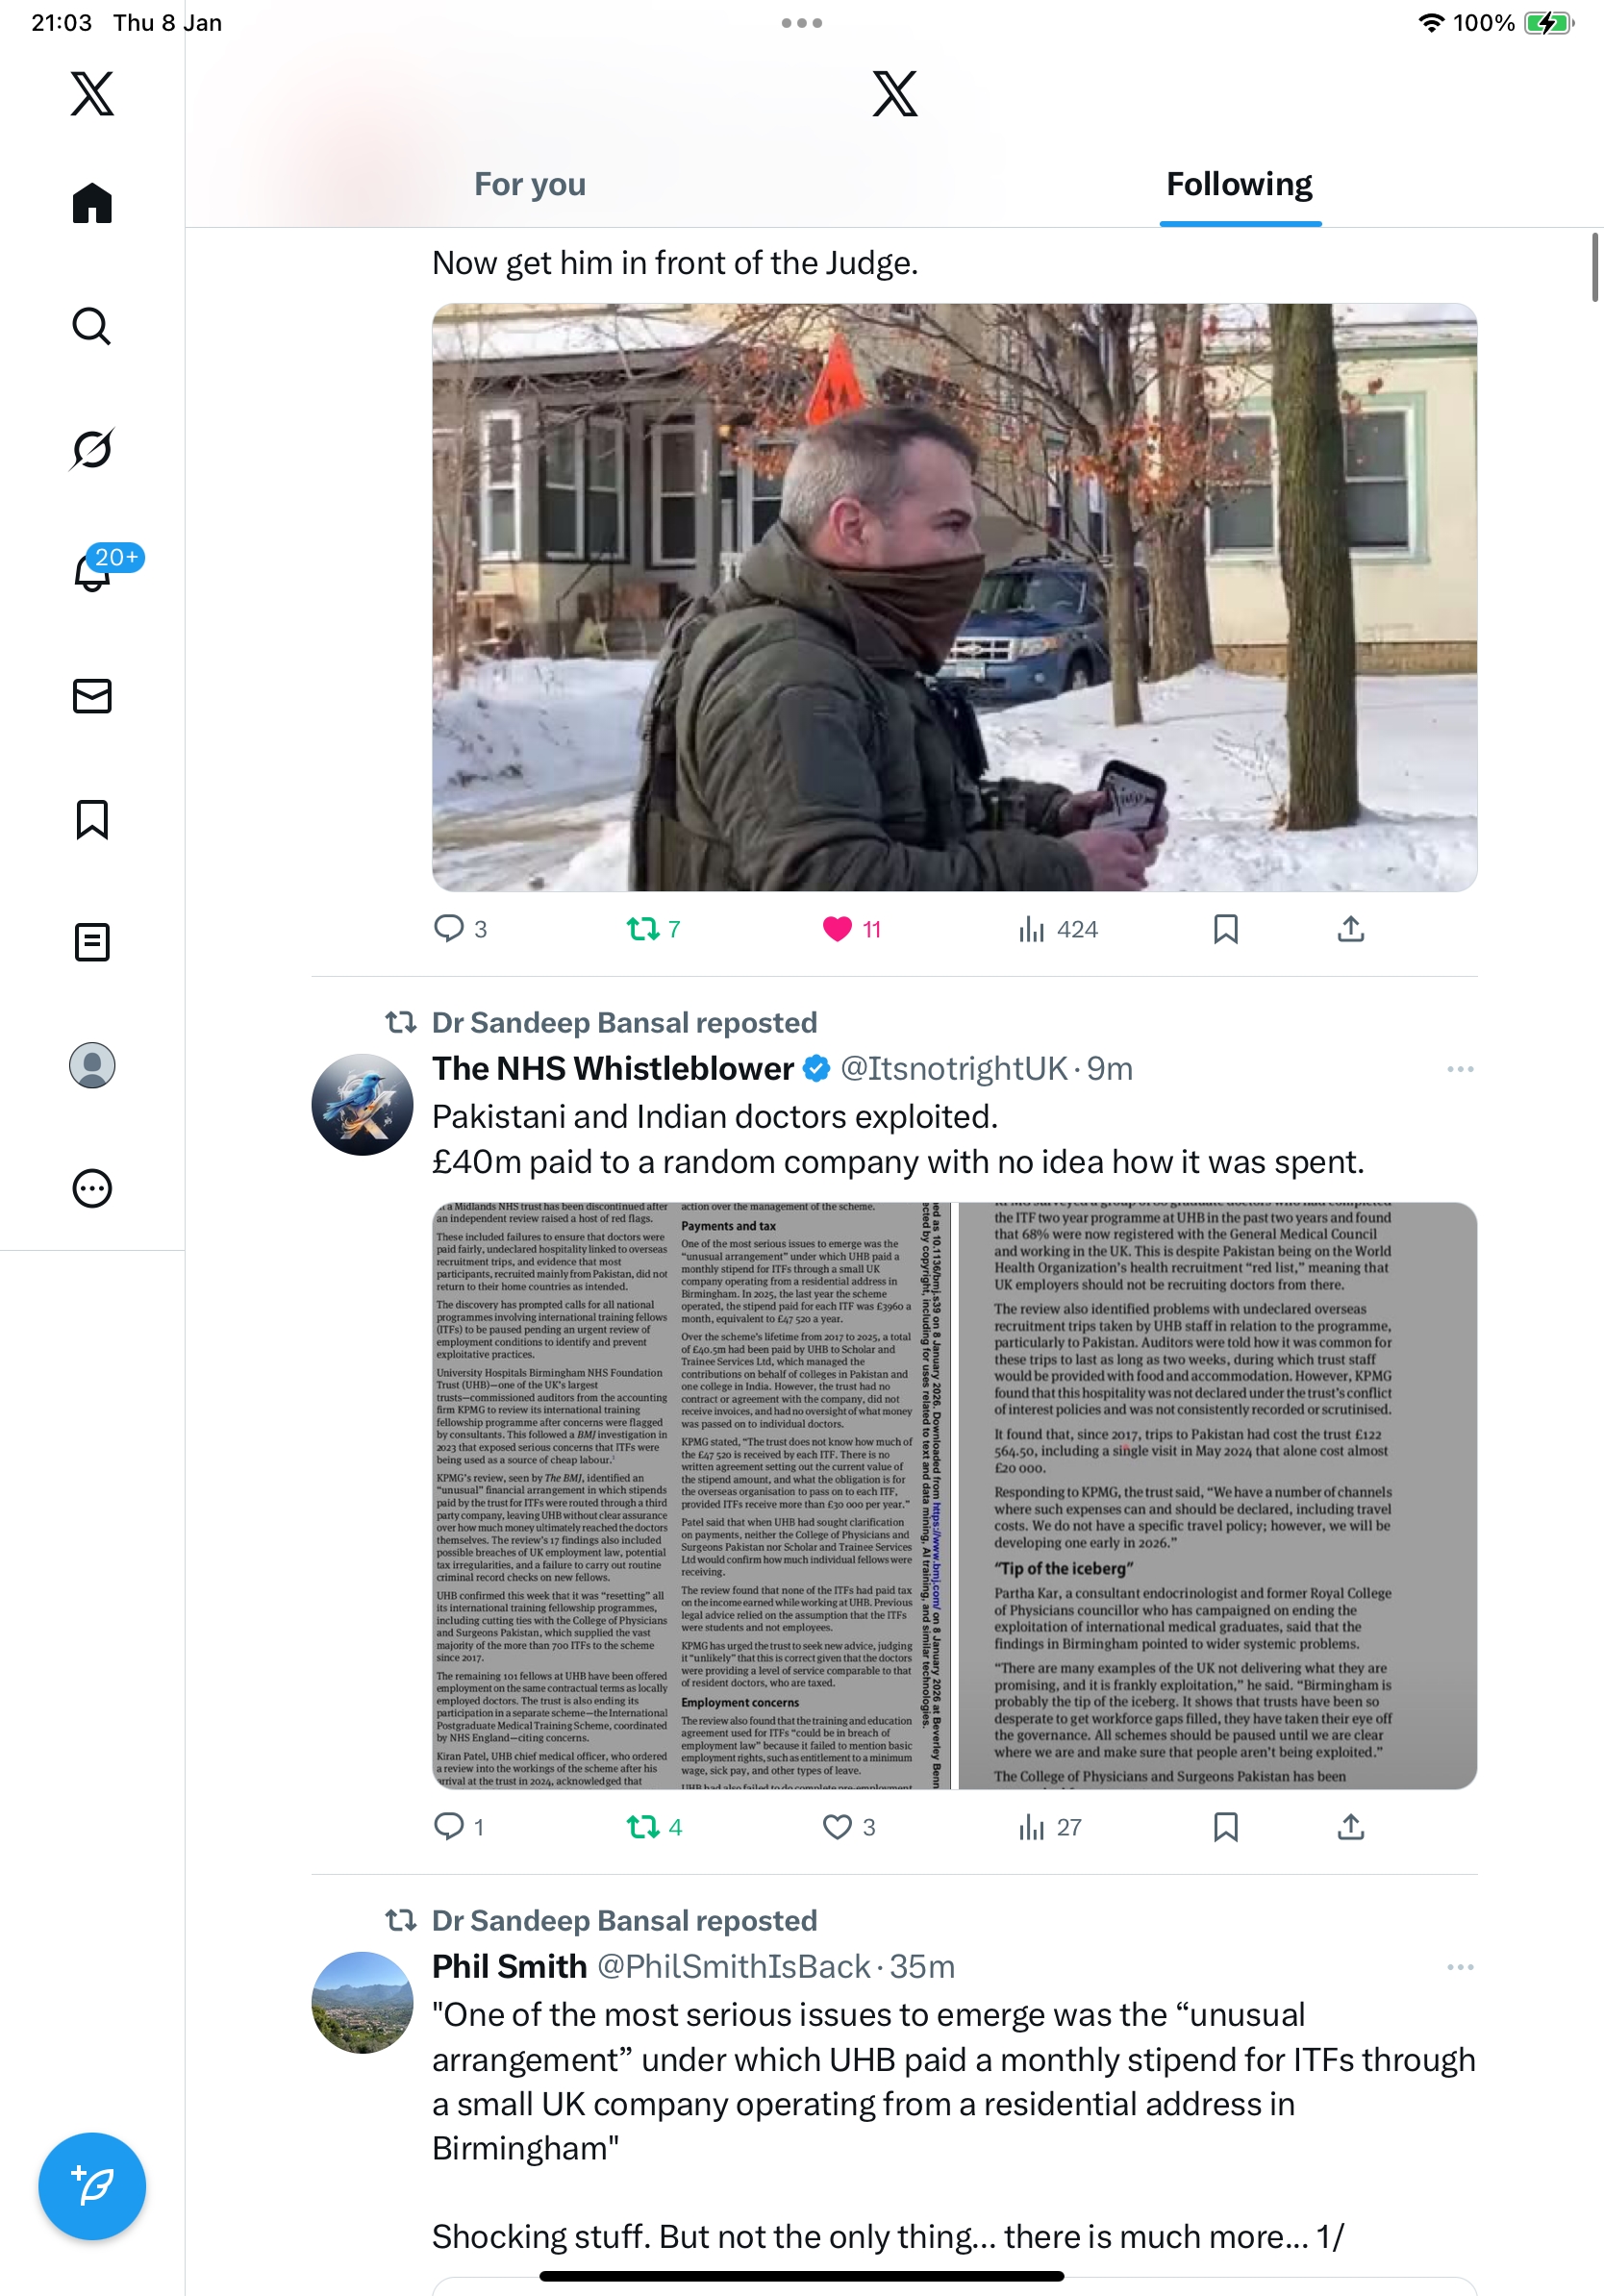Image resolution: width=1604 pixels, height=2296 pixels.
Task: Open more options on Phil Smith's post
Action: pos(1460,1967)
